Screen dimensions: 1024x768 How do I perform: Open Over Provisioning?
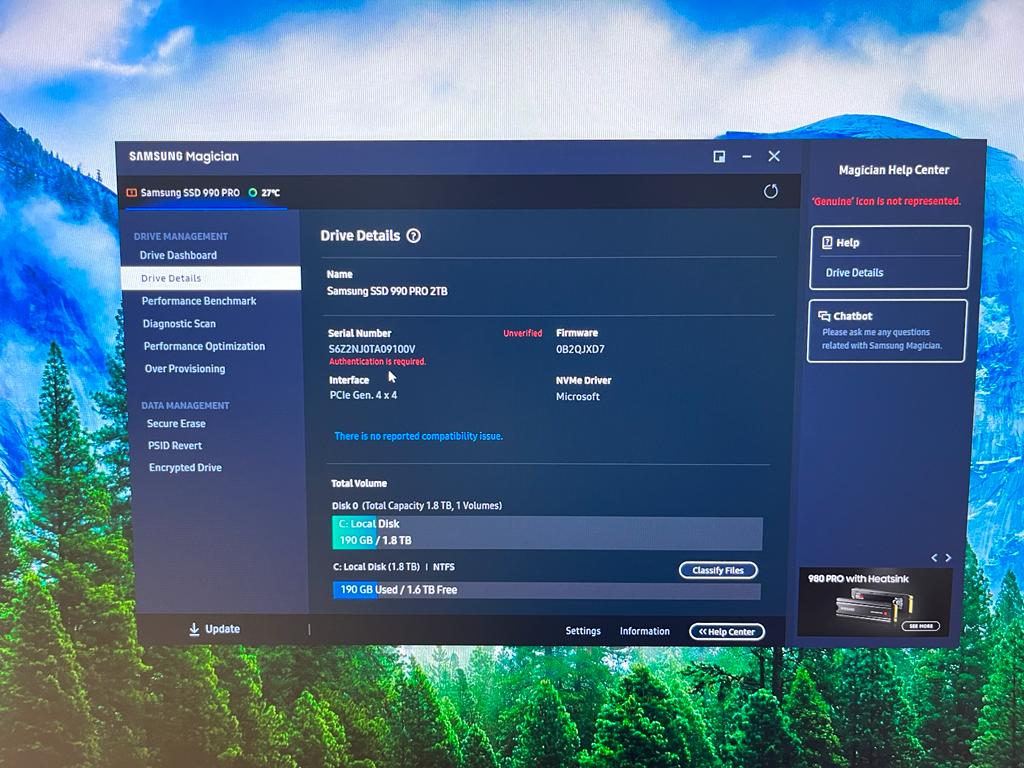[x=185, y=369]
